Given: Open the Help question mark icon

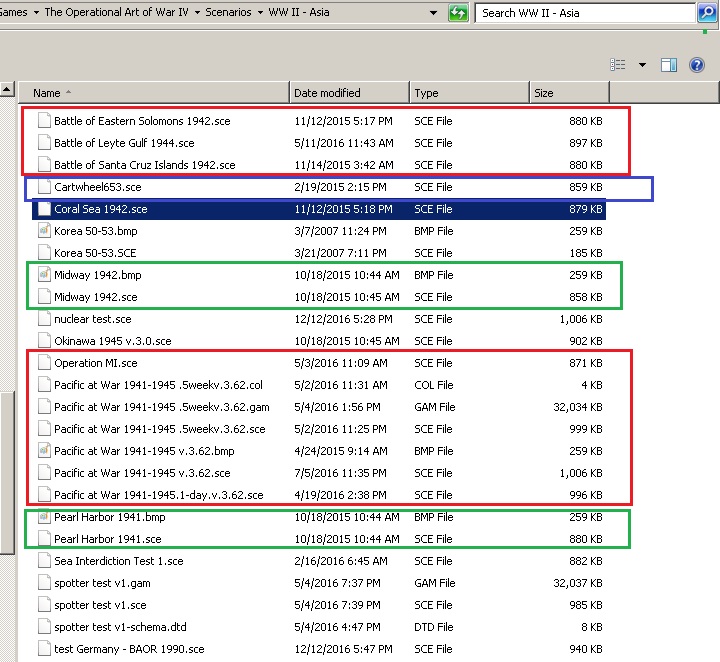Looking at the screenshot, I should point(697,65).
